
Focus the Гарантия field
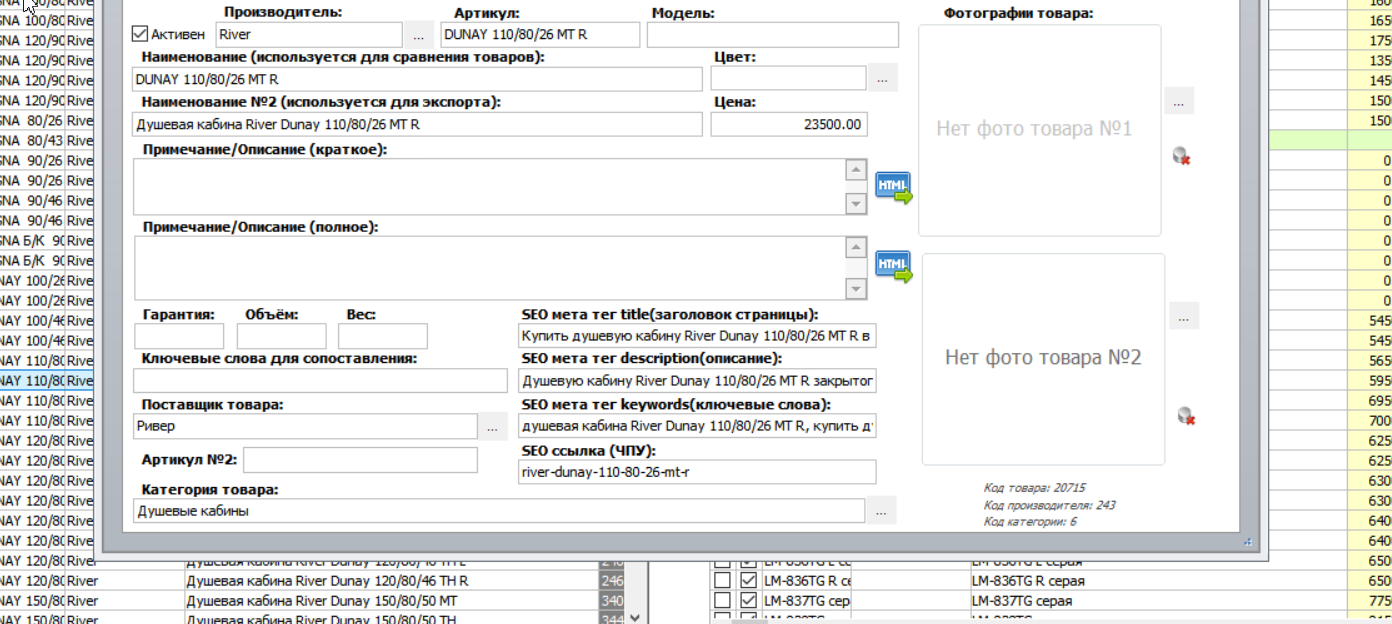[x=179, y=336]
